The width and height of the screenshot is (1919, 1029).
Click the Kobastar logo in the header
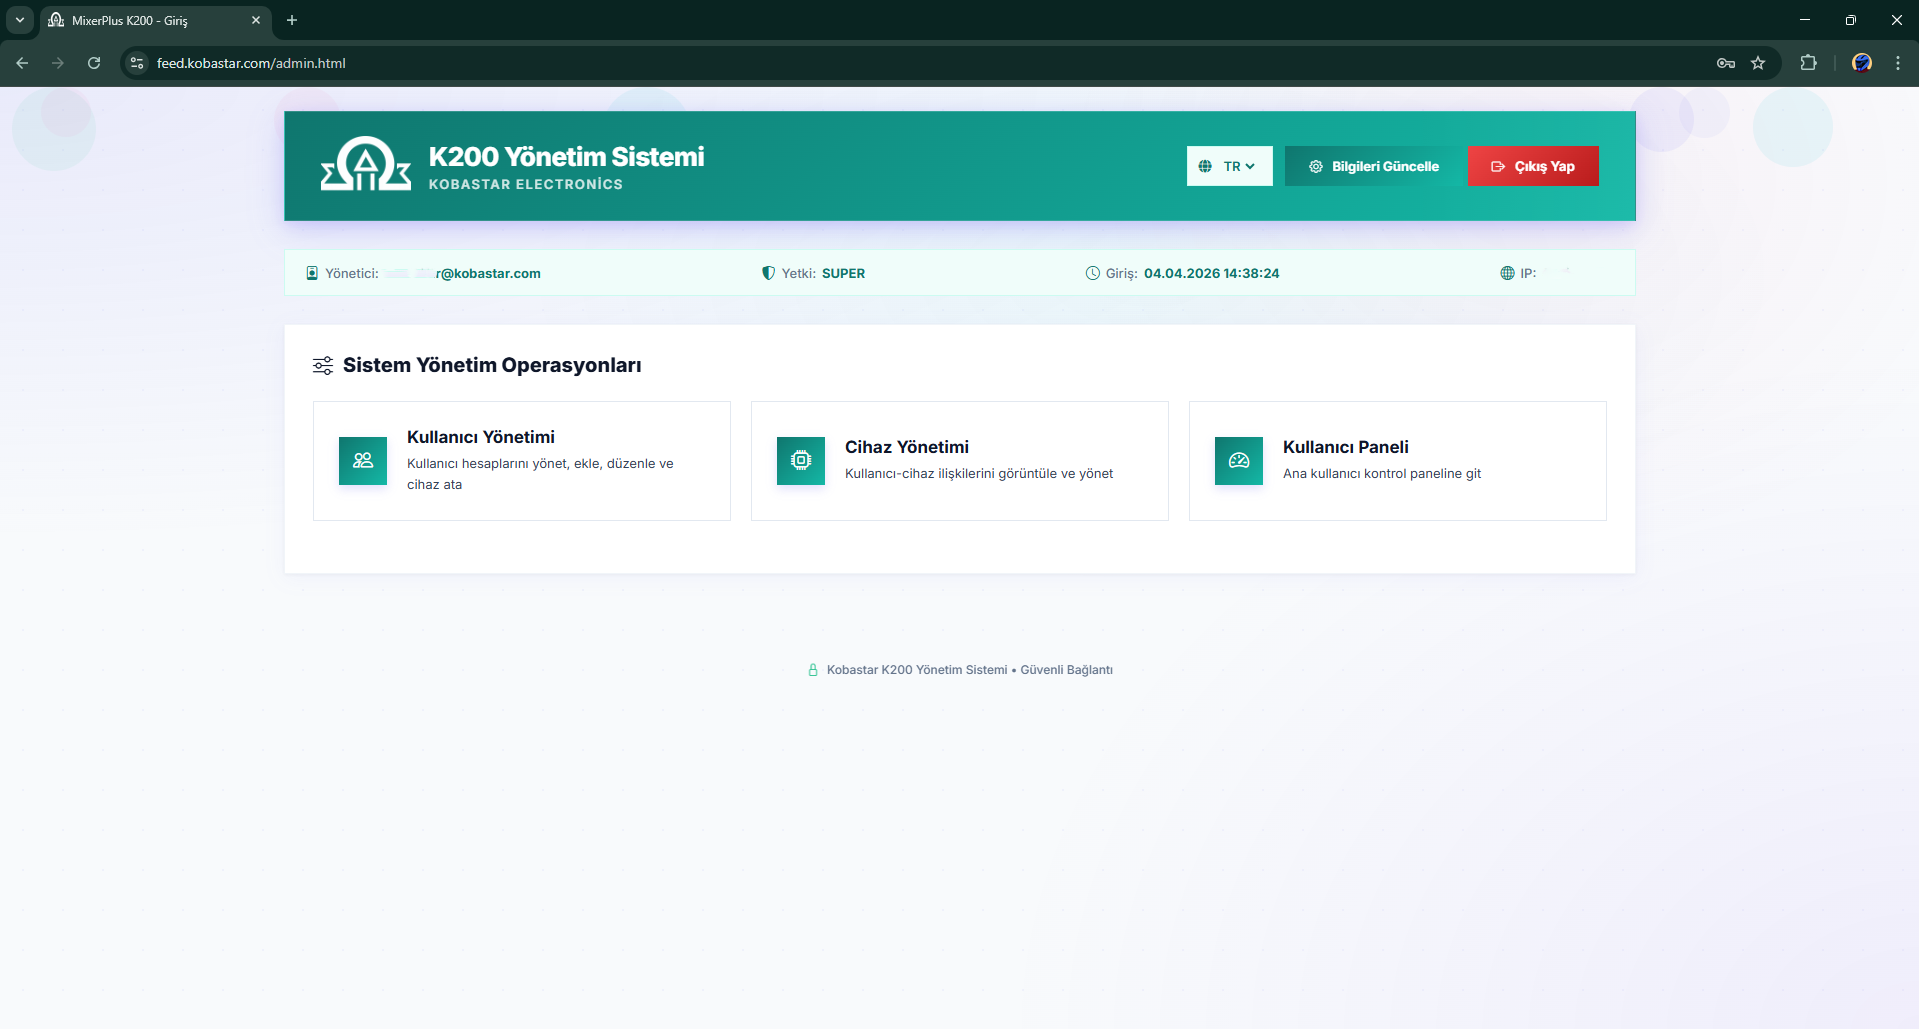[365, 165]
